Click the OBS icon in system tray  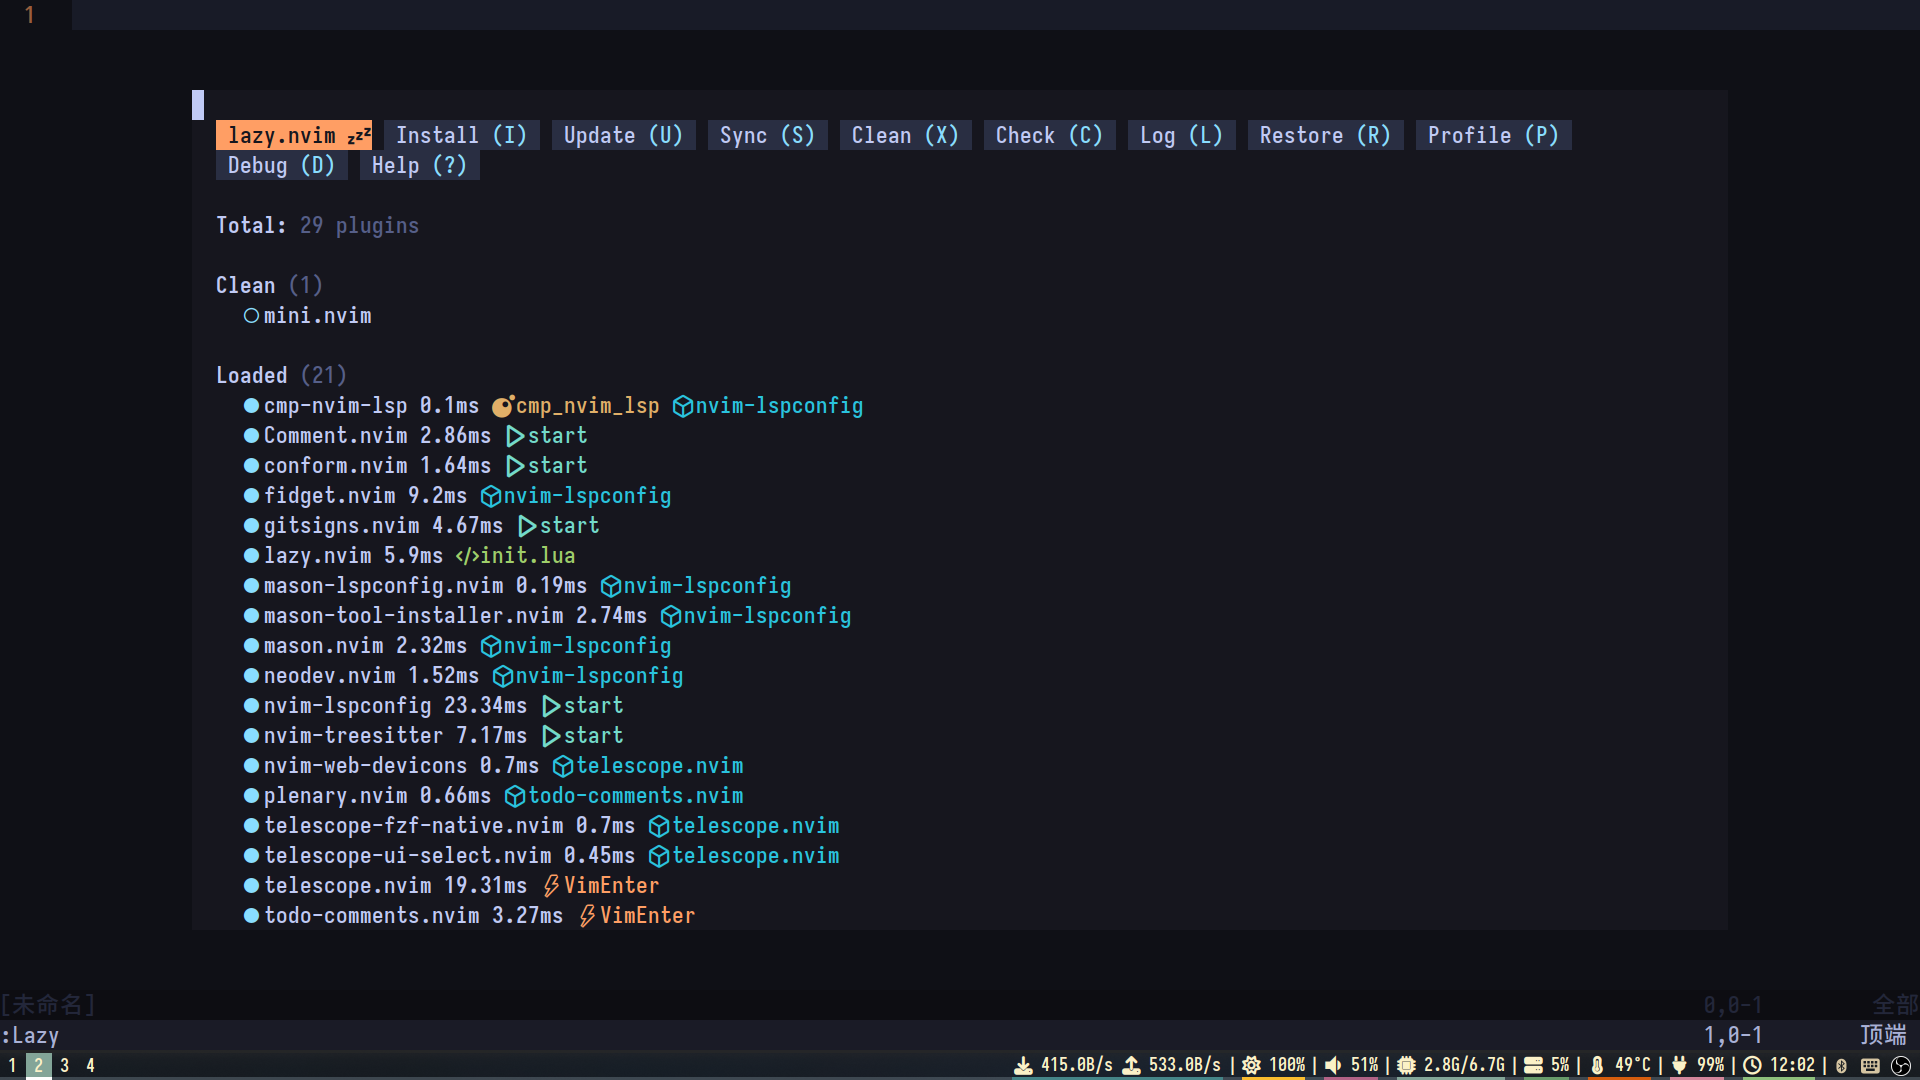[x=1900, y=1065]
